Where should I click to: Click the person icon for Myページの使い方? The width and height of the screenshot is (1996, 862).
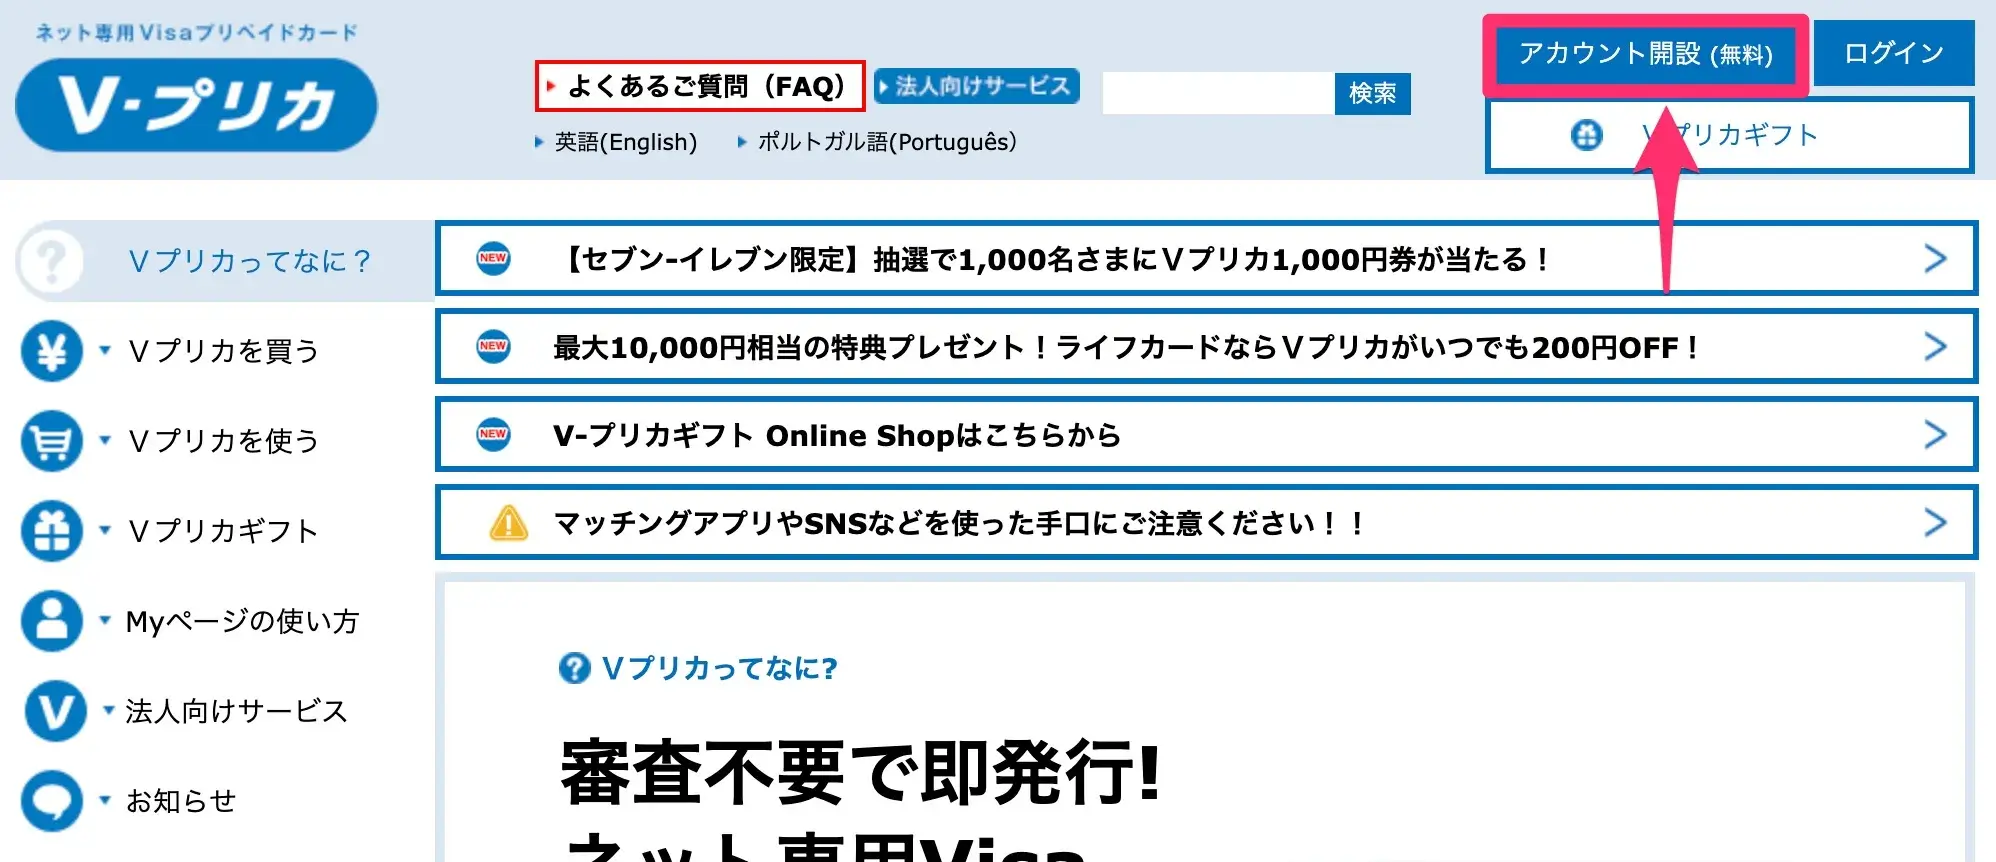pyautogui.click(x=51, y=621)
